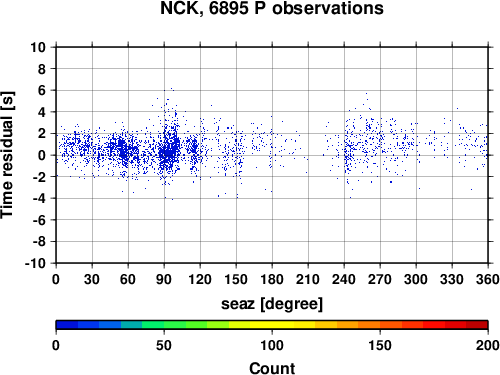The height and width of the screenshot is (375, 500).
Task: Click the orange segment of the colorbar
Action: click(x=358, y=325)
